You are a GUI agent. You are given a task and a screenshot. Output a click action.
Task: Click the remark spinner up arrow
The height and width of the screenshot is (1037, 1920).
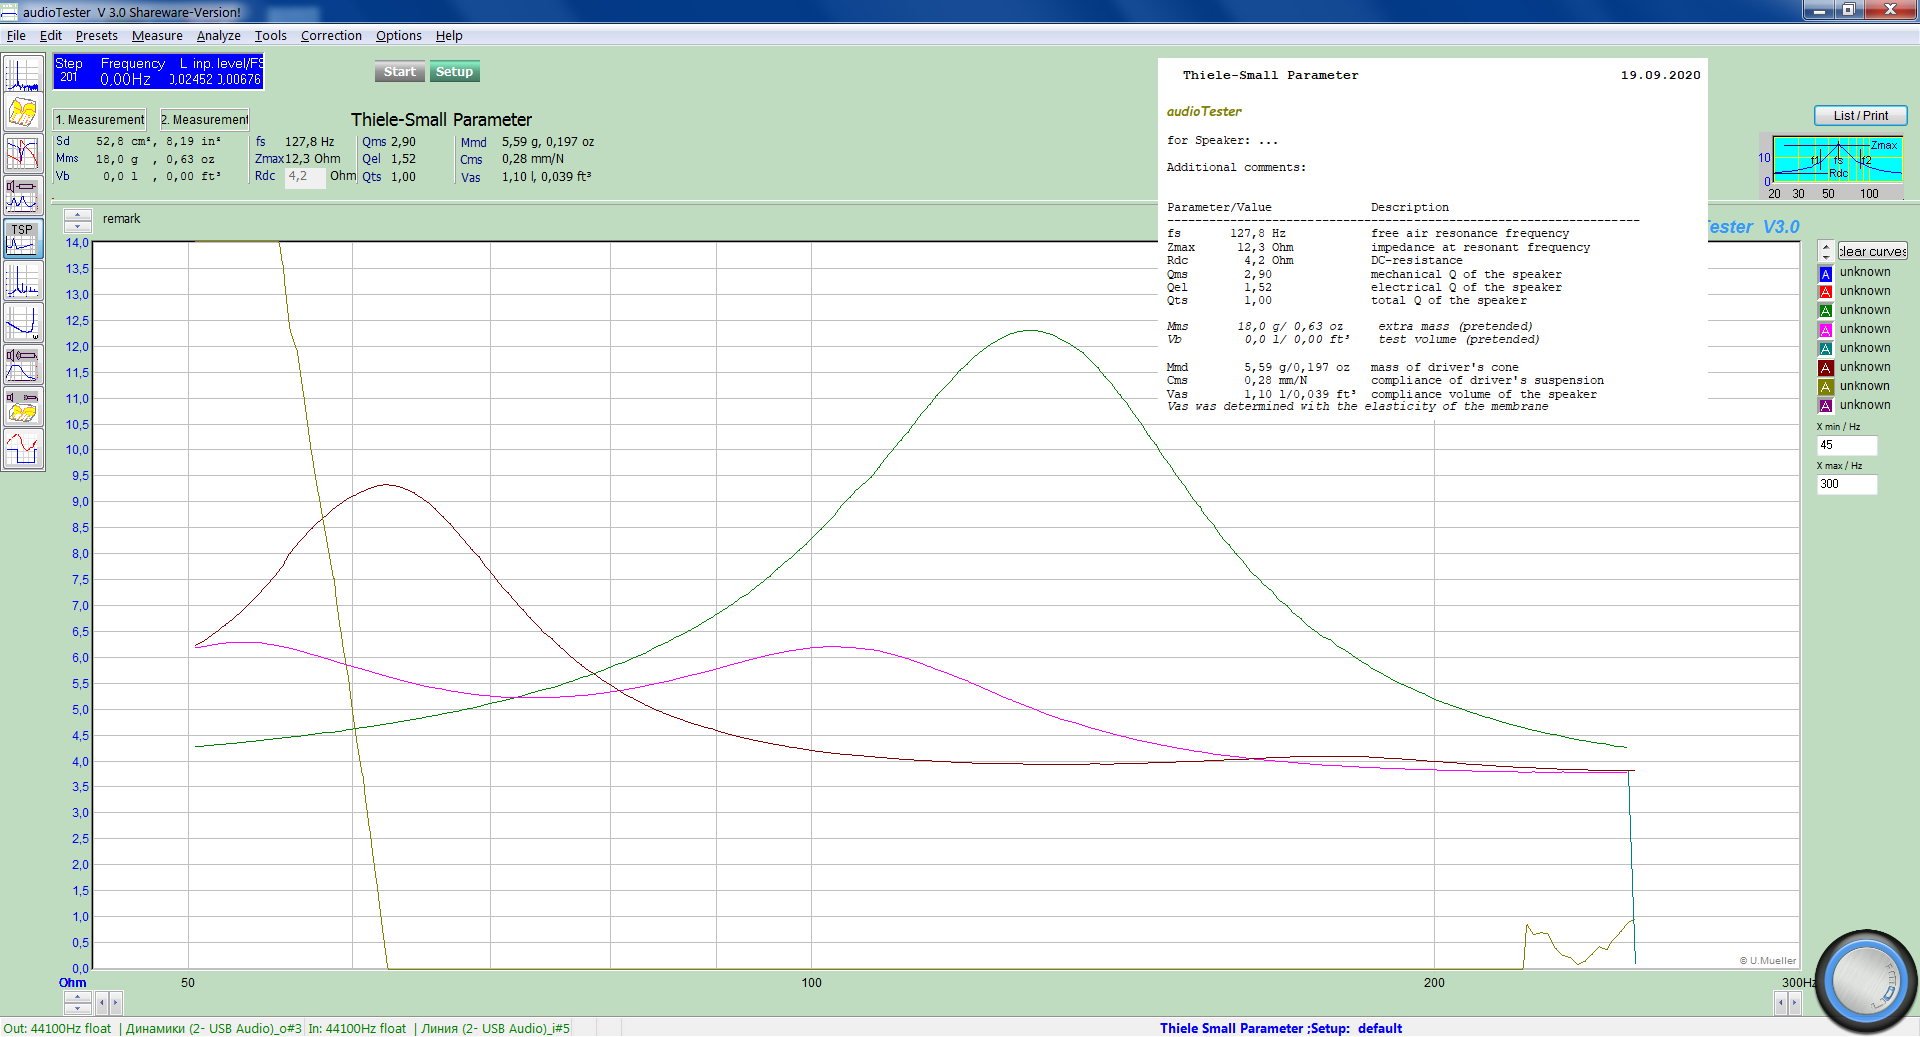[x=77, y=214]
